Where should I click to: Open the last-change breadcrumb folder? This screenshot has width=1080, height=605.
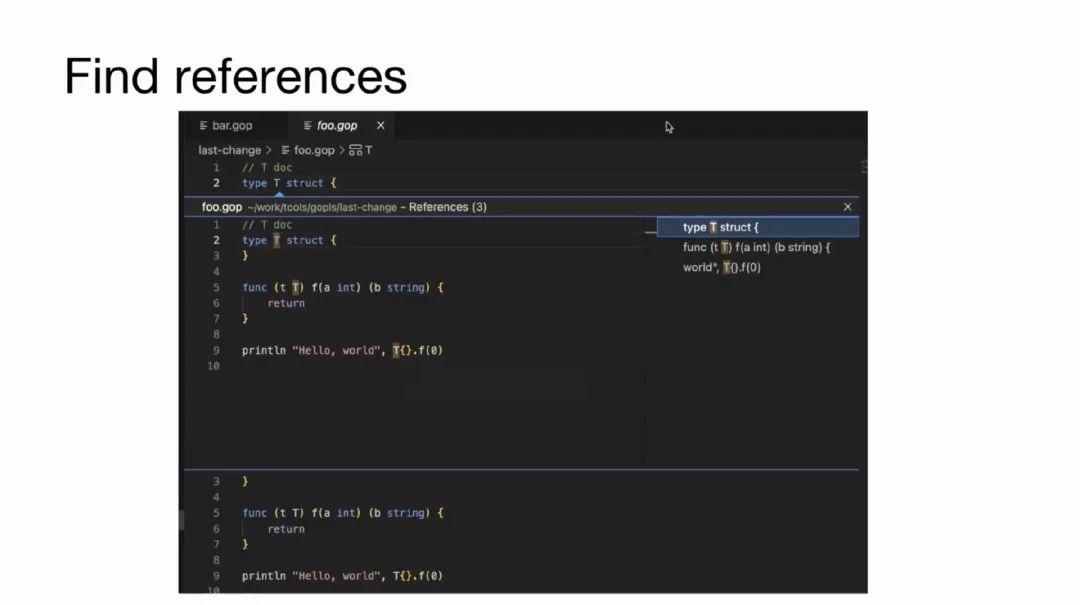(229, 150)
